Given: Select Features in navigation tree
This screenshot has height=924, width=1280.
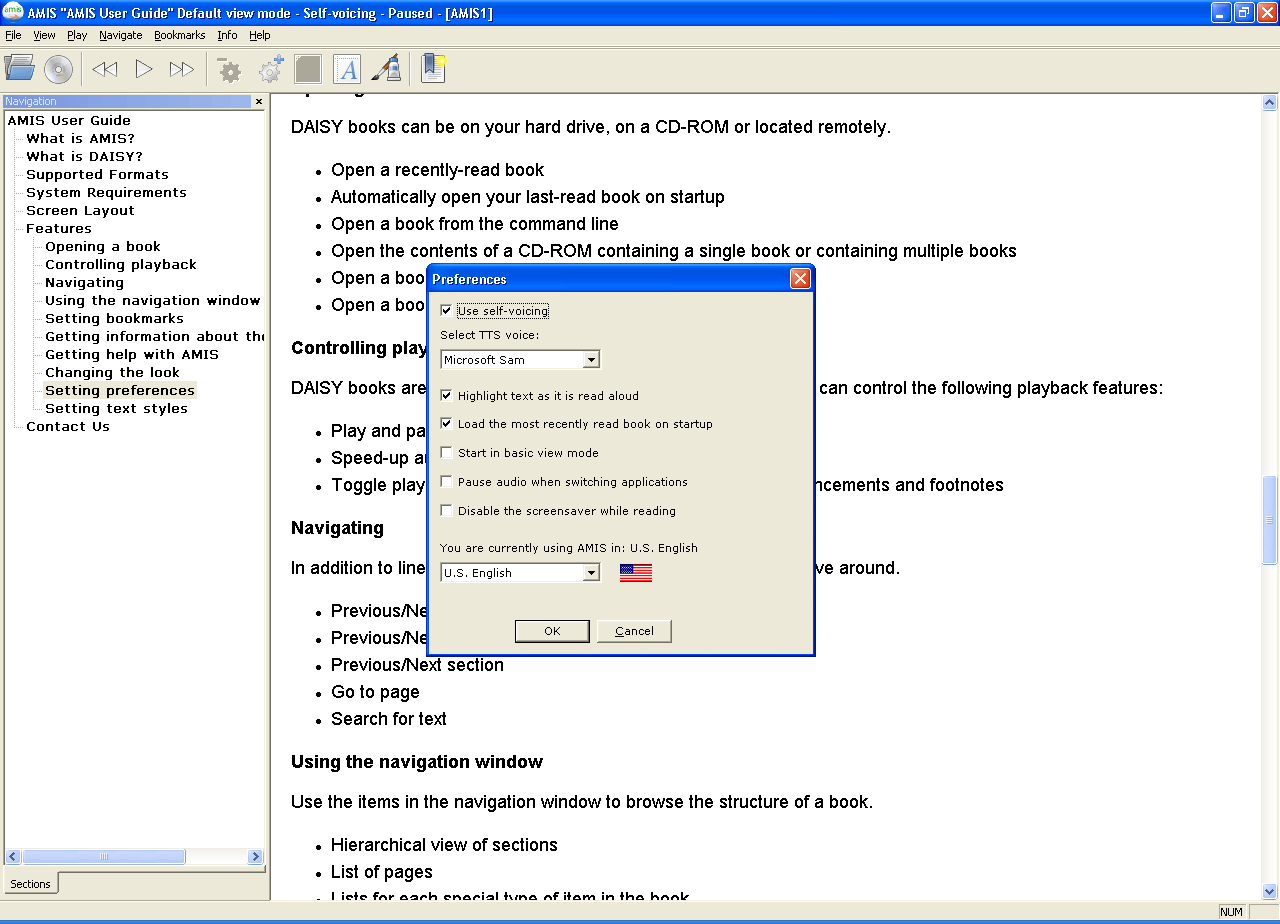Looking at the screenshot, I should pyautogui.click(x=59, y=228).
